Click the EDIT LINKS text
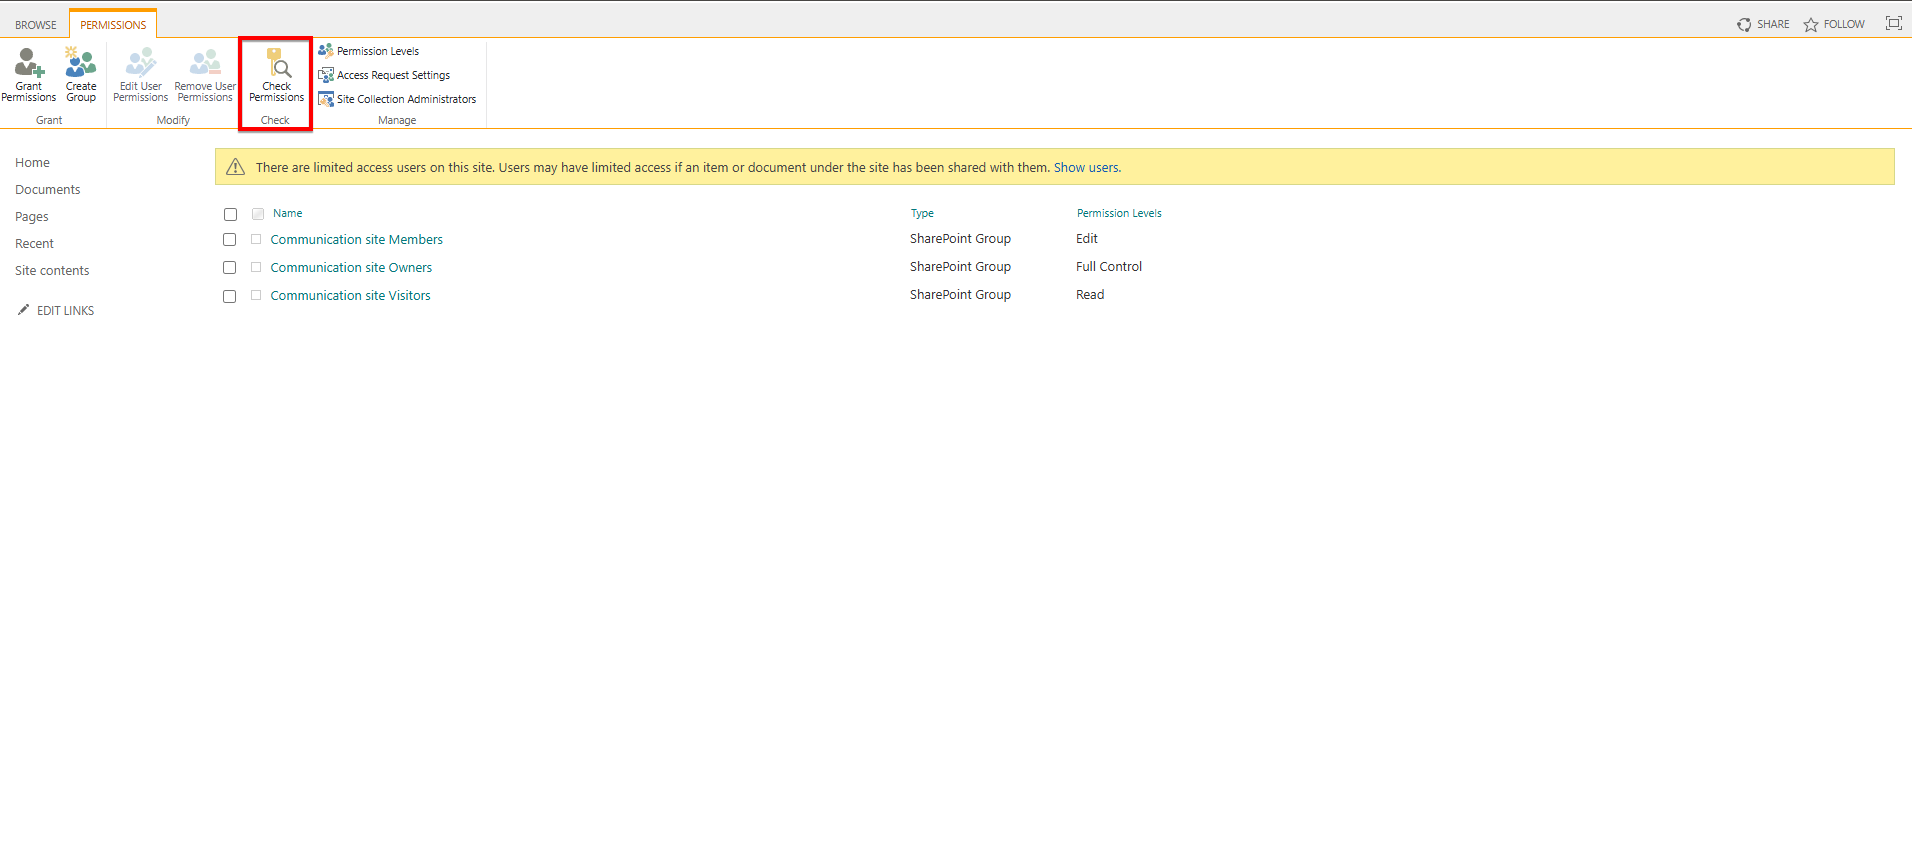 tap(66, 311)
